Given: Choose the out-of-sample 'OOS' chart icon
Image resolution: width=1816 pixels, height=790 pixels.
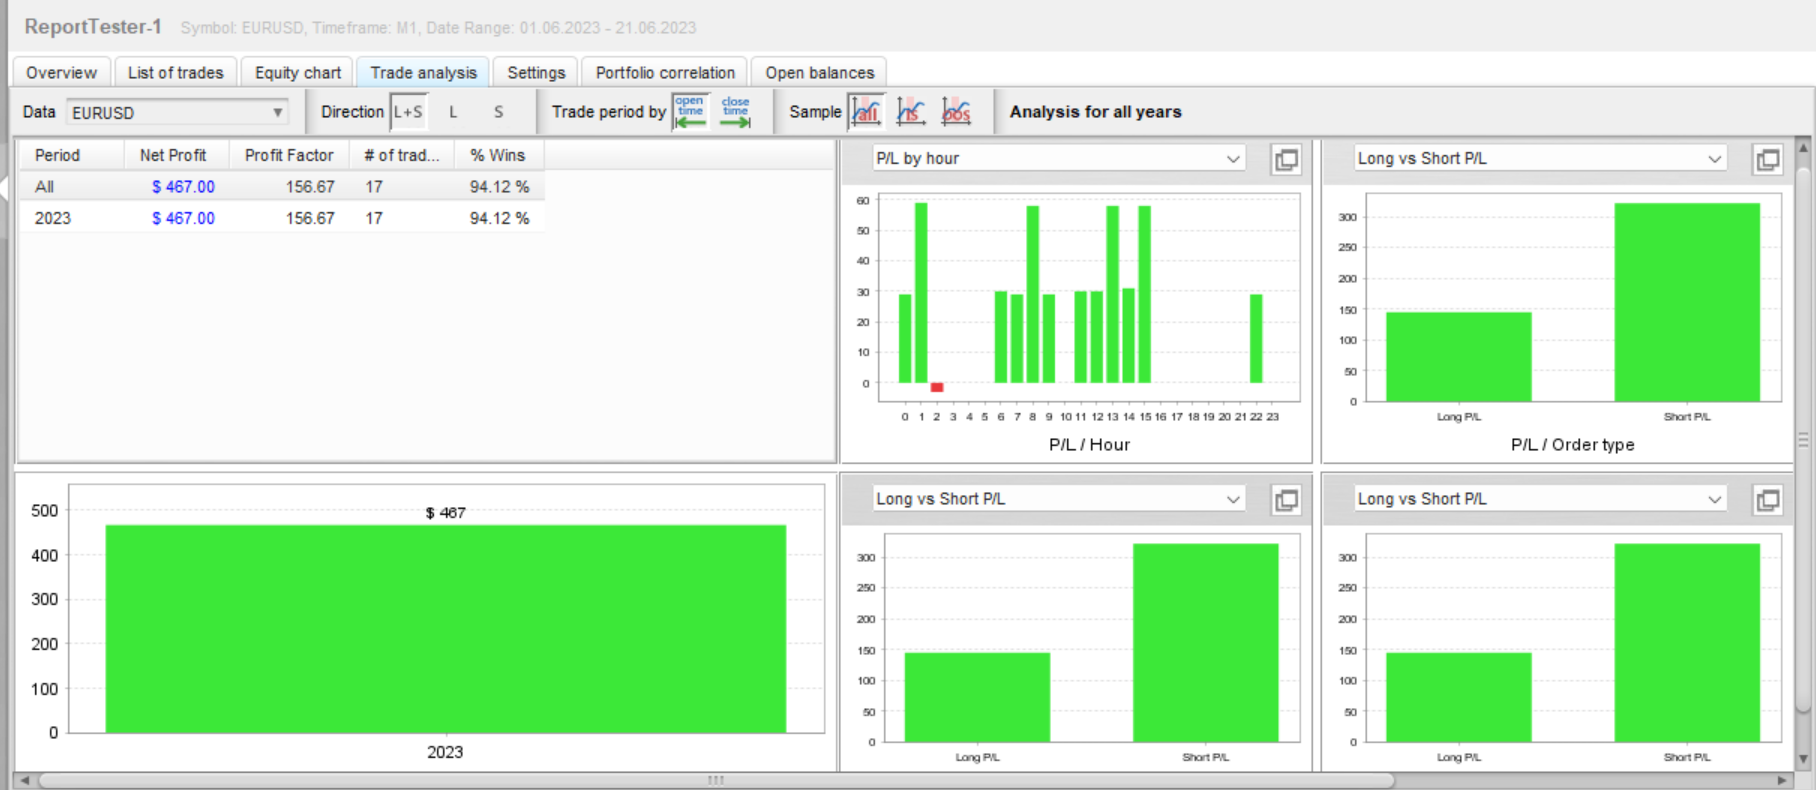Looking at the screenshot, I should (956, 111).
